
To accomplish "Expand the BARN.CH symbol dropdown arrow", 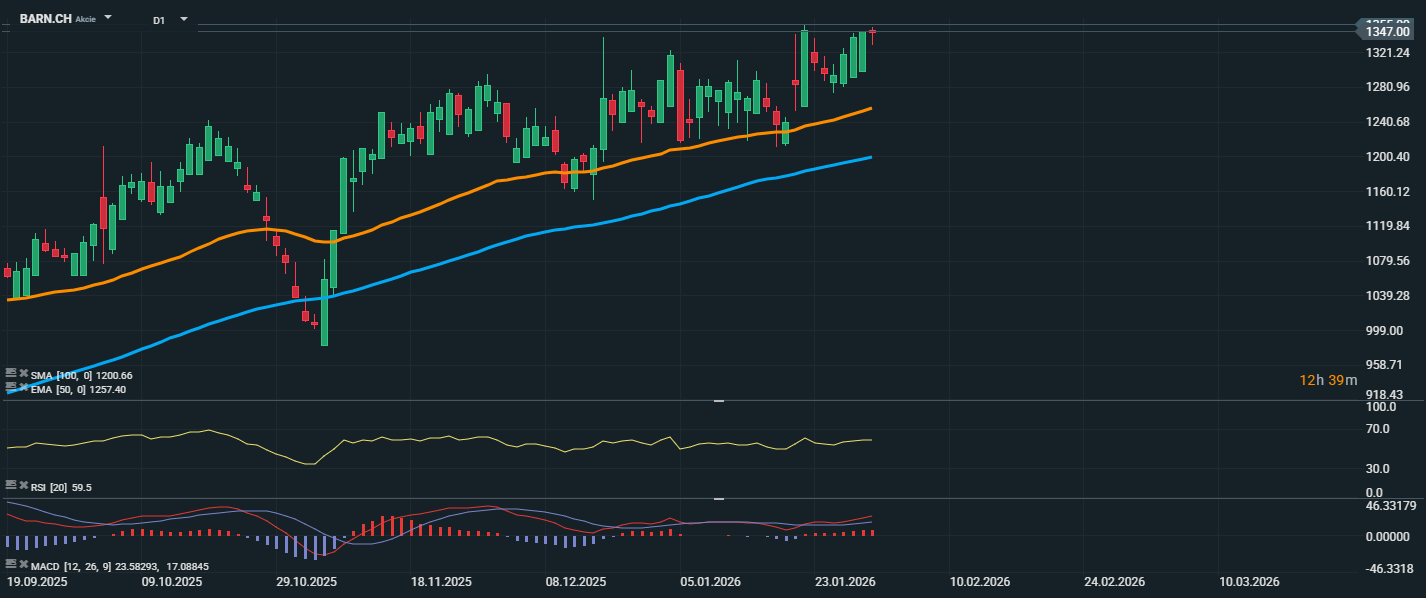I will coord(108,18).
